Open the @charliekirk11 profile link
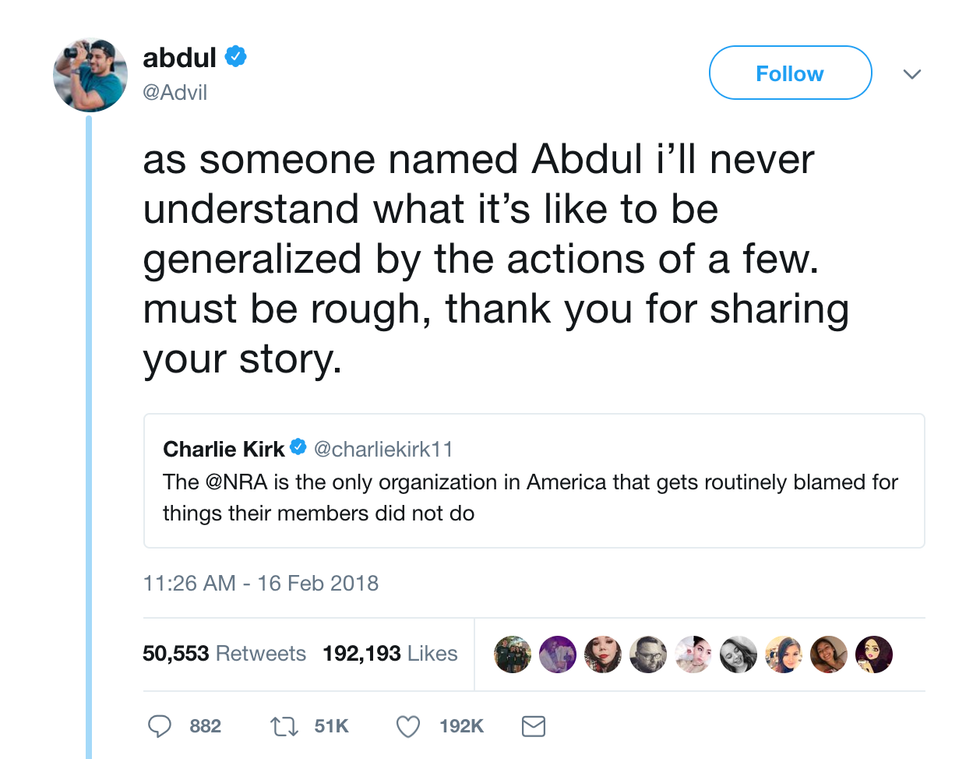The width and height of the screenshot is (980, 759). pos(384,449)
